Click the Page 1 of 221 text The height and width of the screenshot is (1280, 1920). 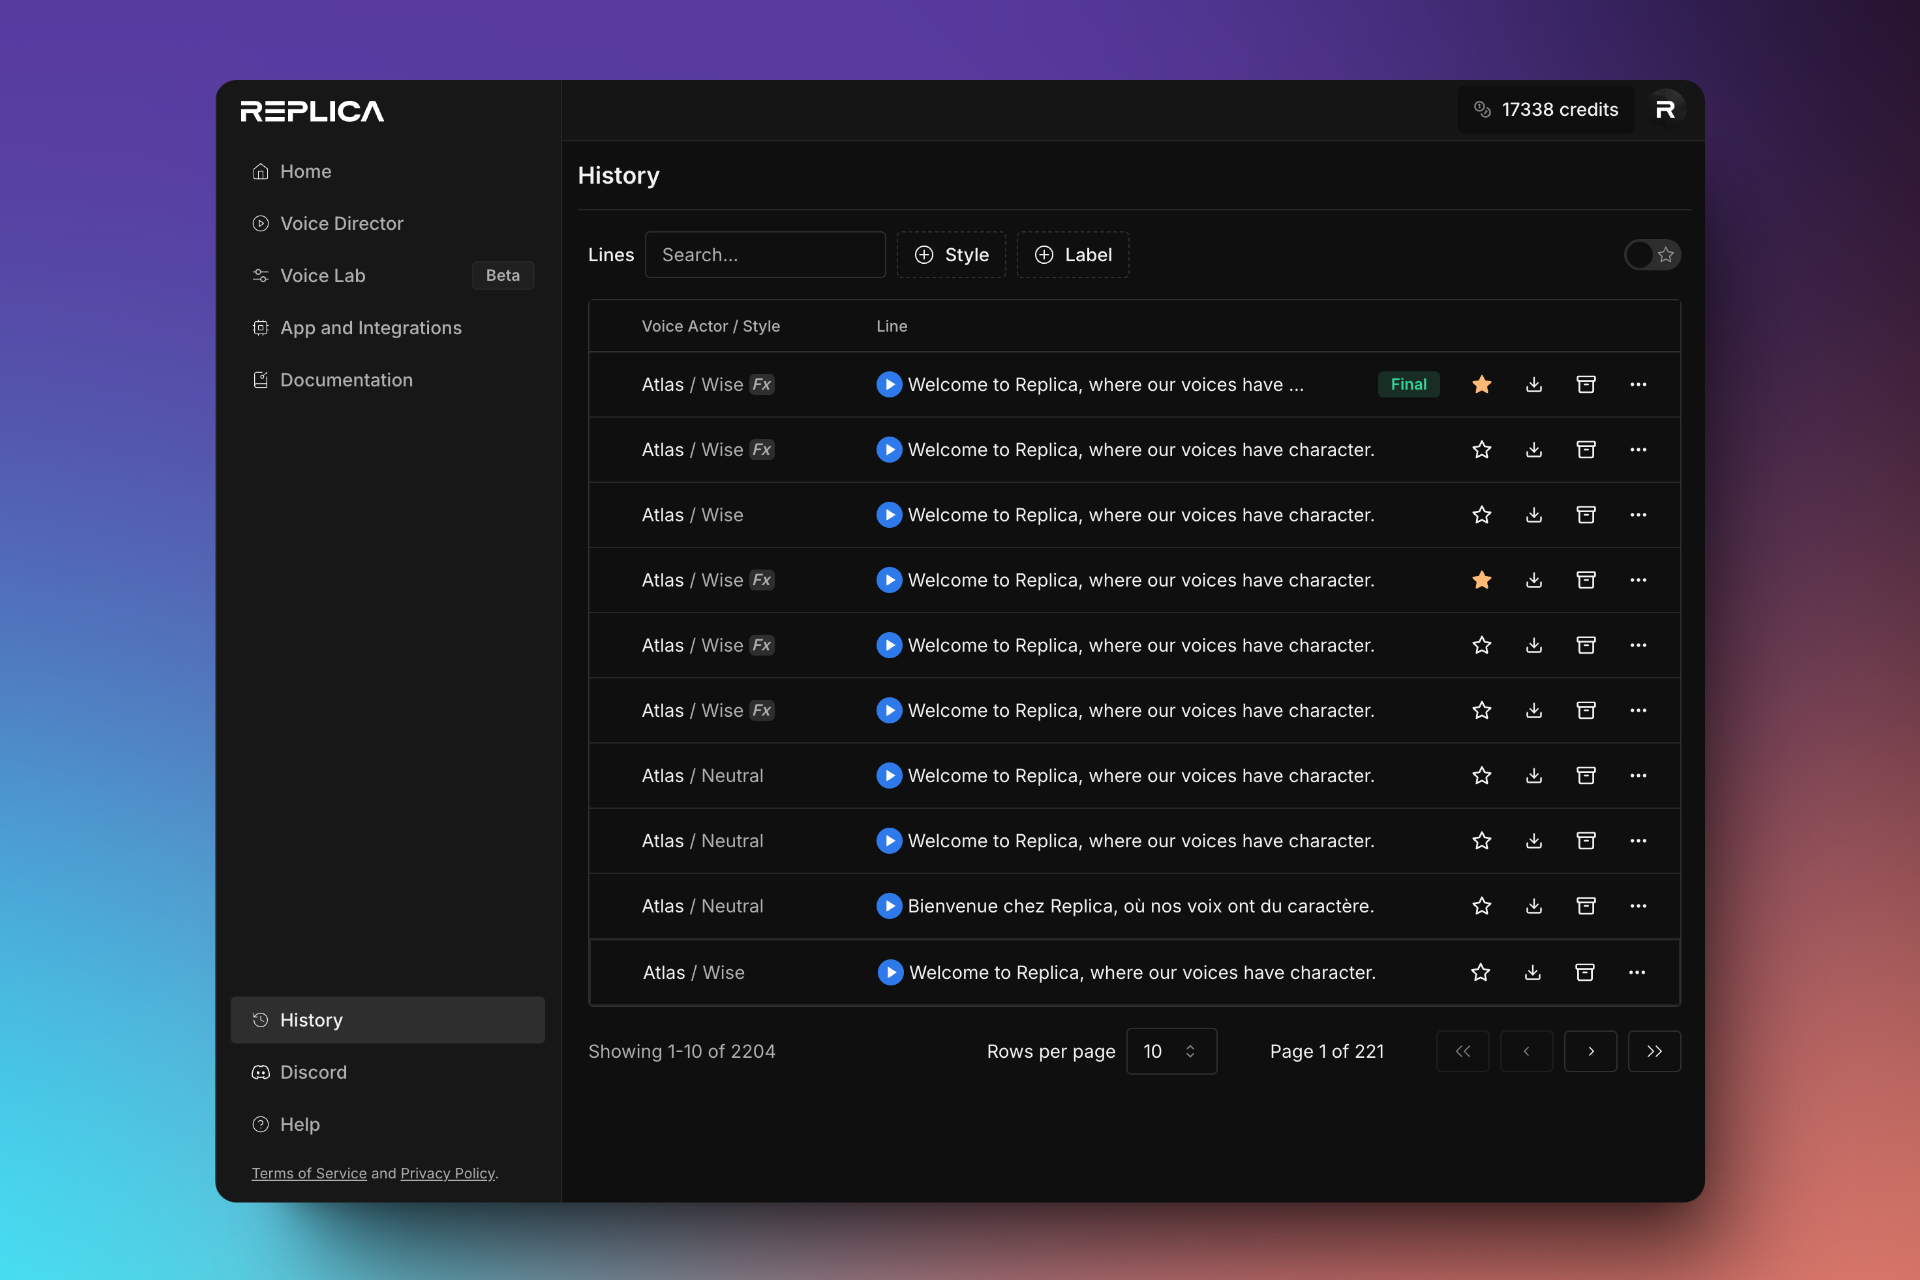coord(1327,1051)
